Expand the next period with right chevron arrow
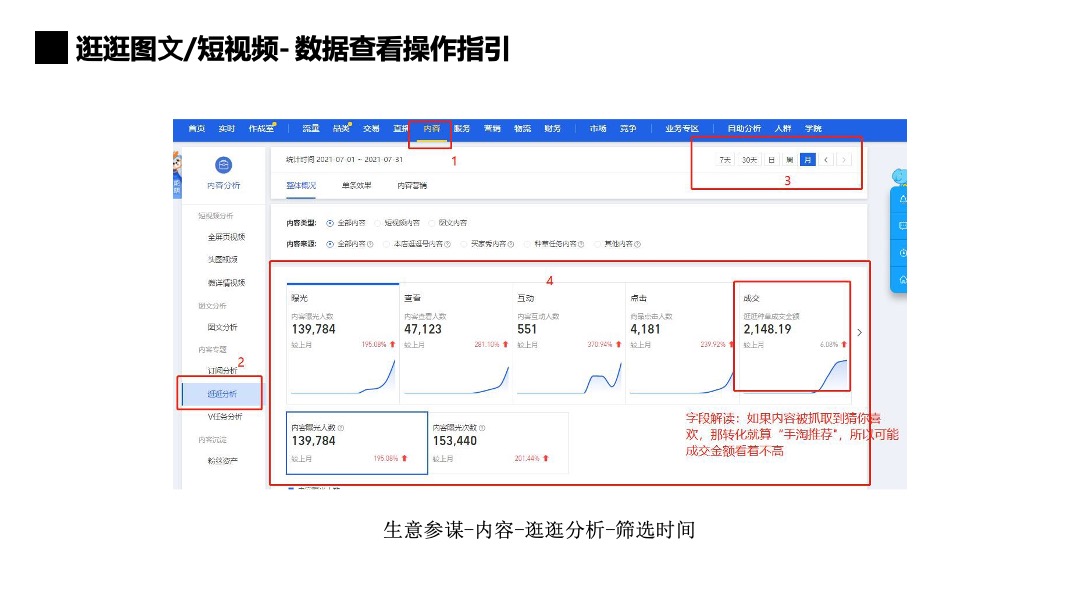 844,160
